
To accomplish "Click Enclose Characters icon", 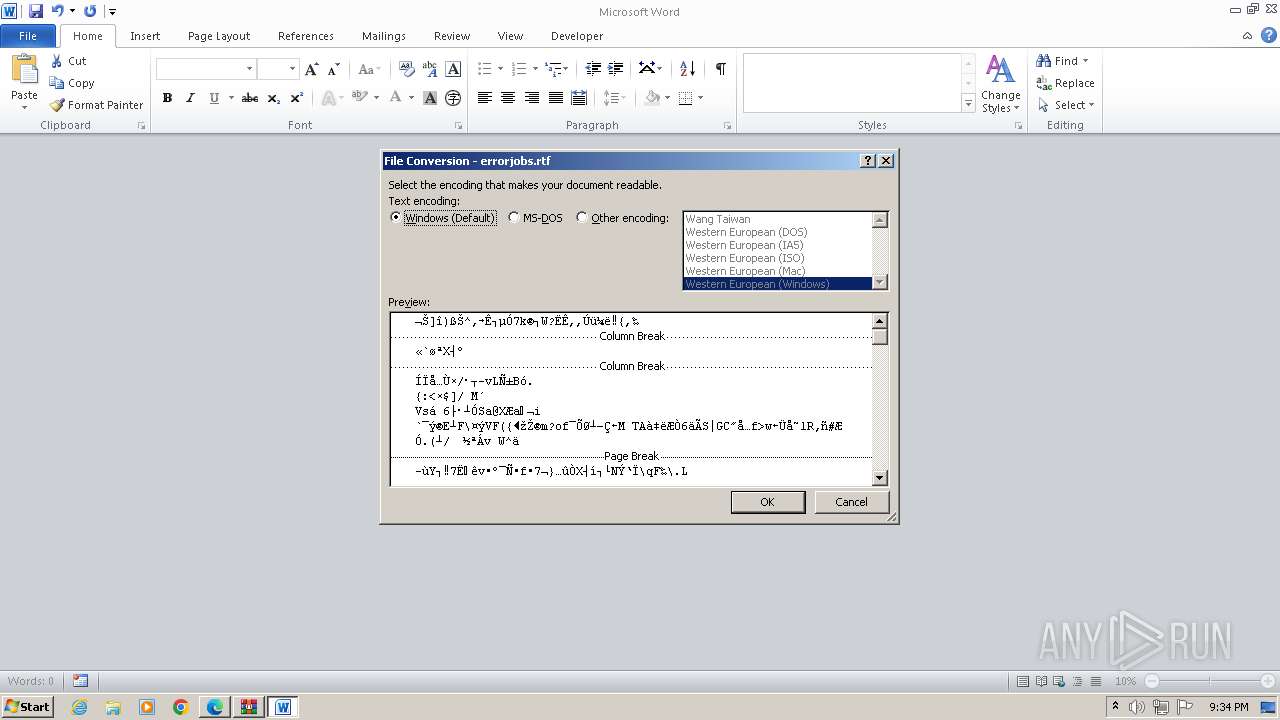I will pyautogui.click(x=453, y=98).
